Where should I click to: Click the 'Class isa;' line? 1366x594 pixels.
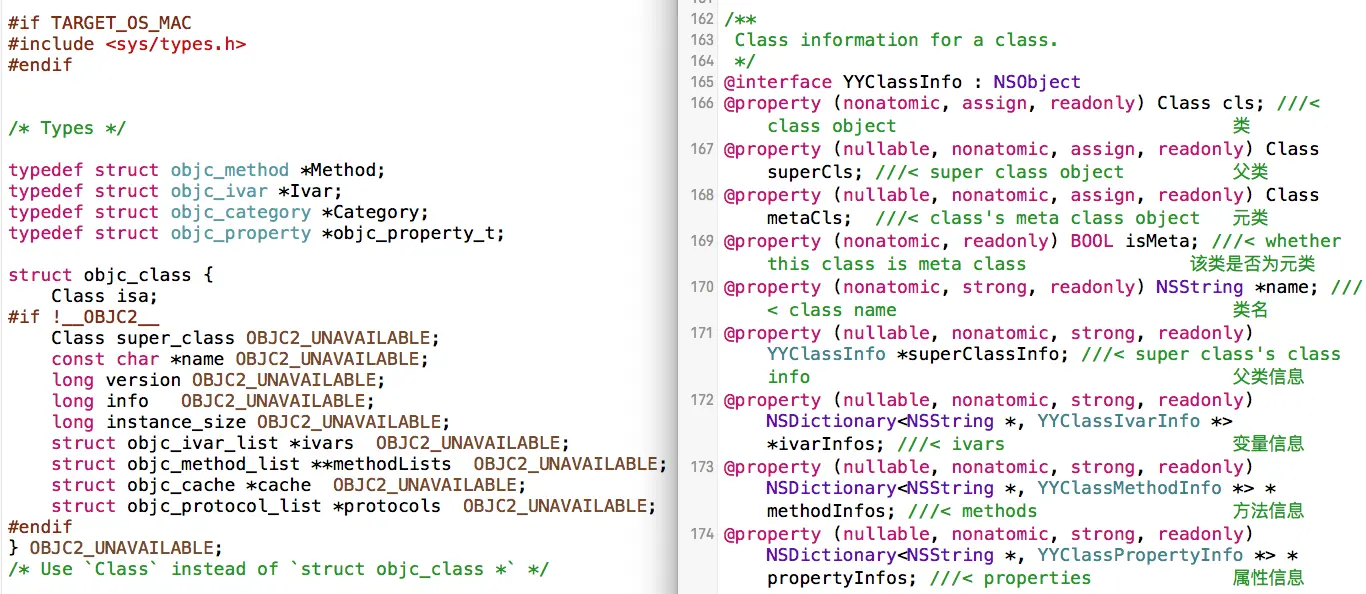[105, 296]
